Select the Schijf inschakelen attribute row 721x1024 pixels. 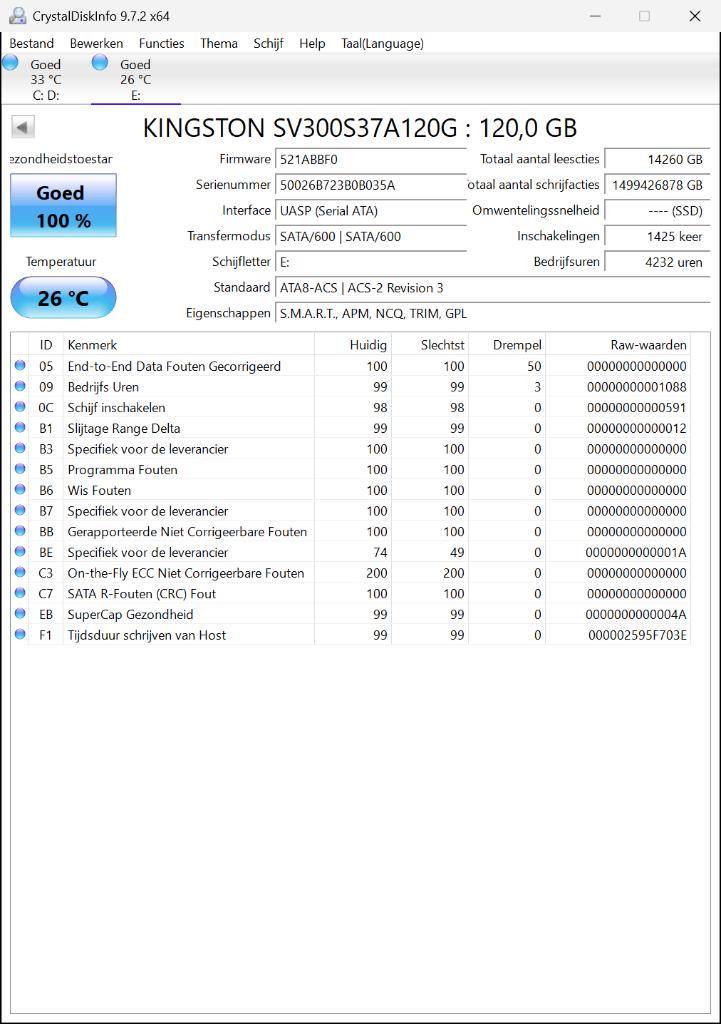click(351, 407)
